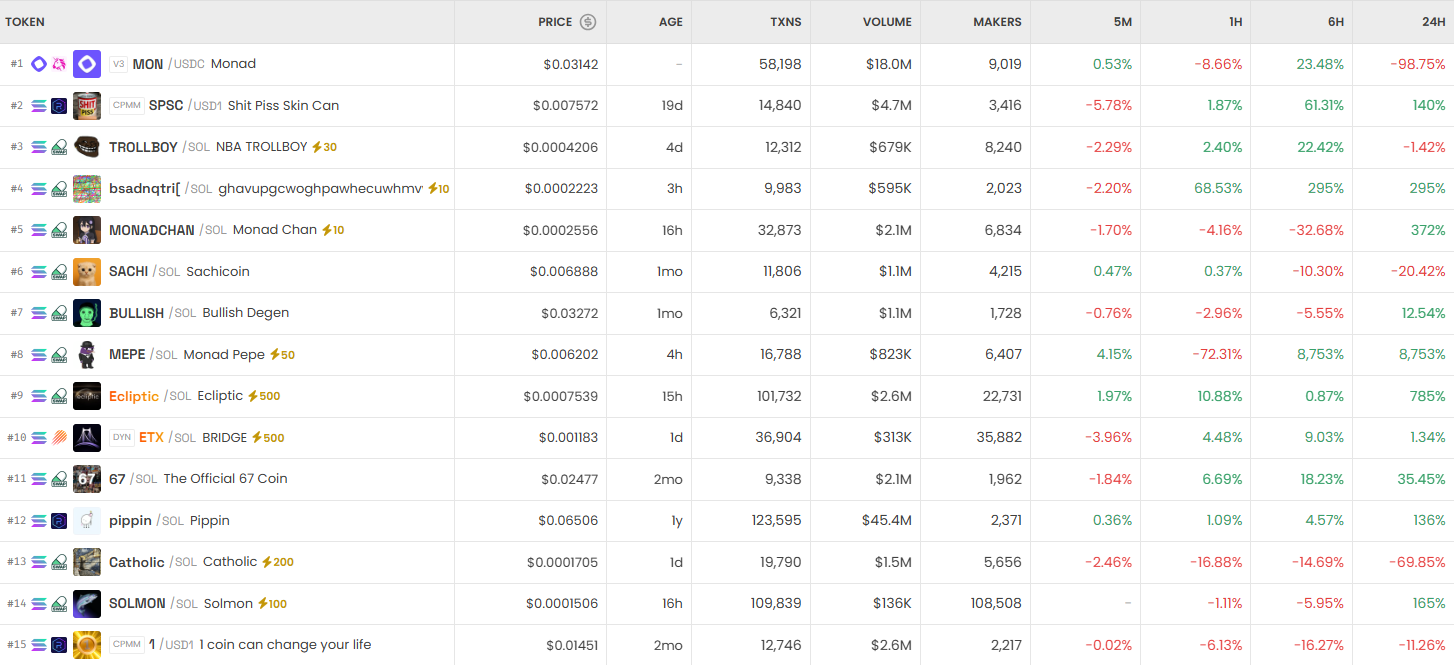Image resolution: width=1454 pixels, height=665 pixels.
Task: Click the Monad token logo in row #1
Action: tap(87, 64)
